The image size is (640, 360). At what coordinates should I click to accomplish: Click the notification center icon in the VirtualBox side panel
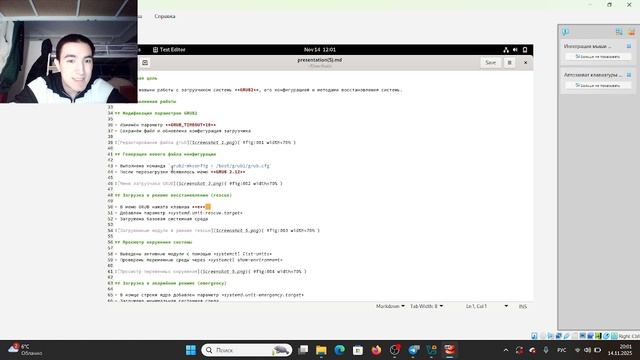565,32
